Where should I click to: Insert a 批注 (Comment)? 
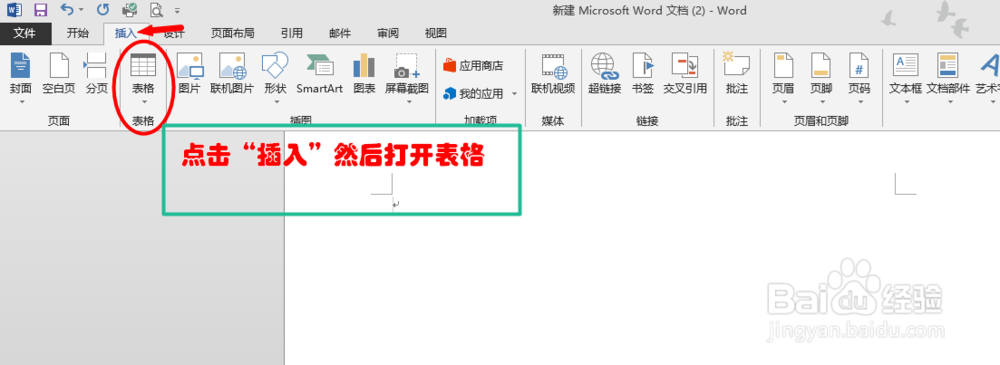[x=737, y=74]
